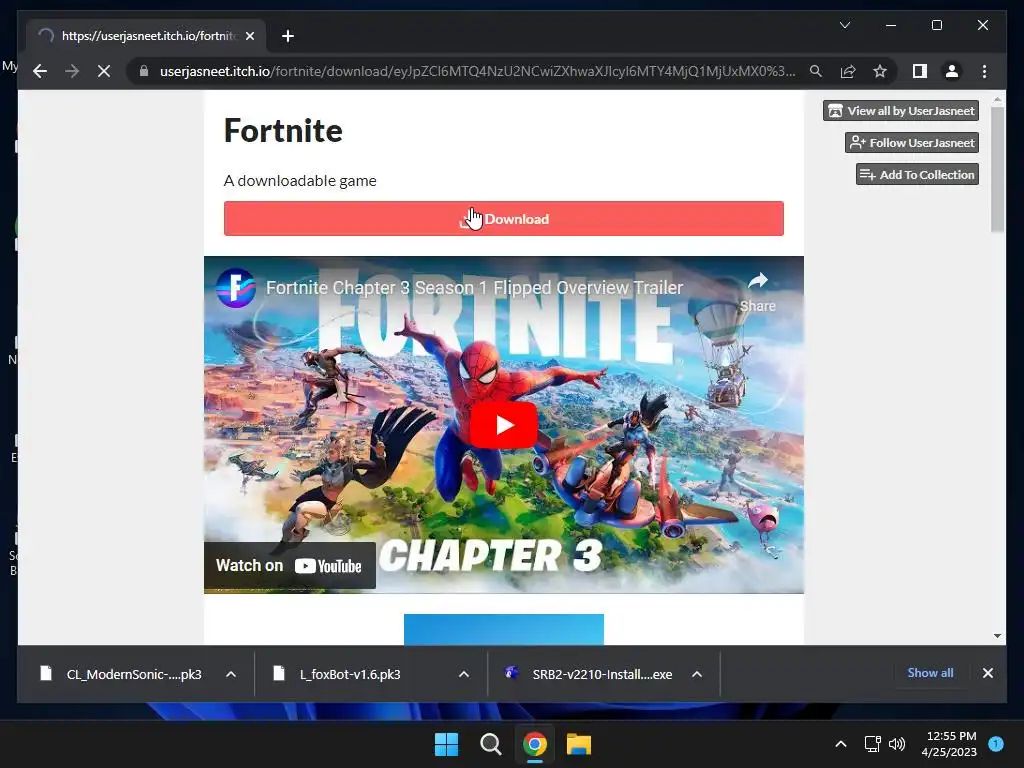Viewport: 1024px width, 768px height.
Task: Click the address bar URL
Action: 477,71
